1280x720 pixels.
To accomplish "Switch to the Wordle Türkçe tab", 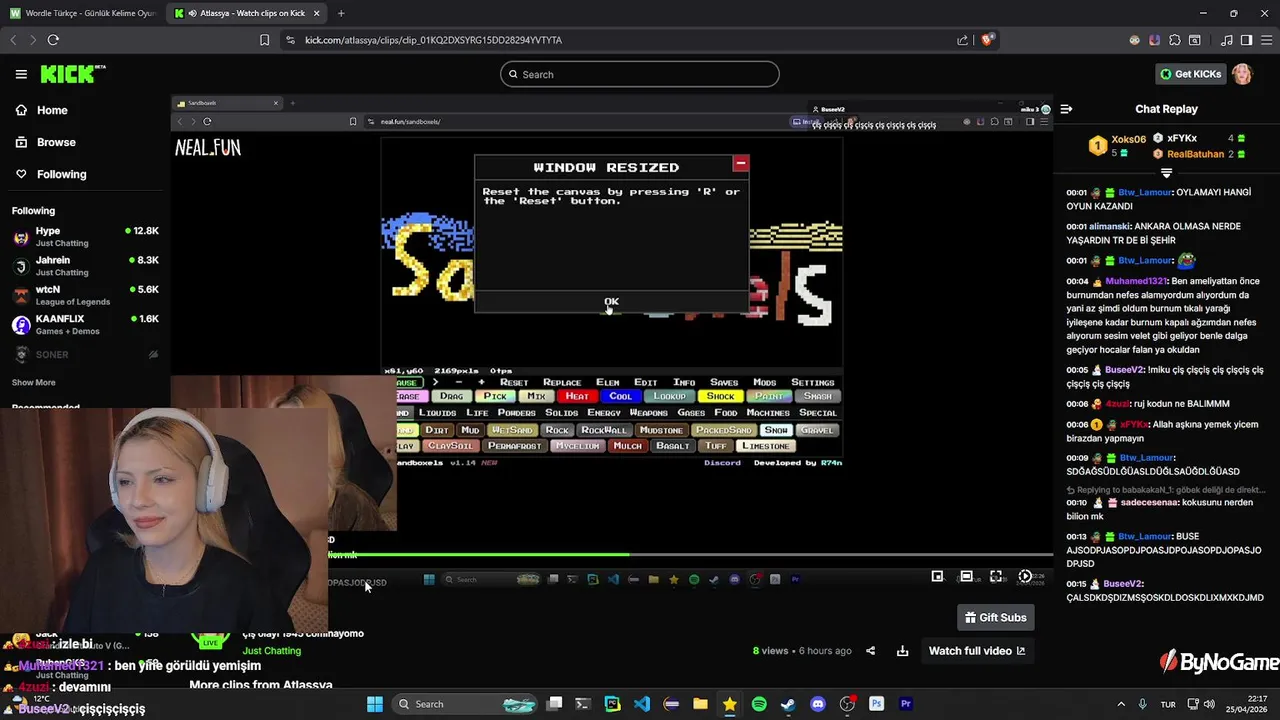I will point(83,13).
